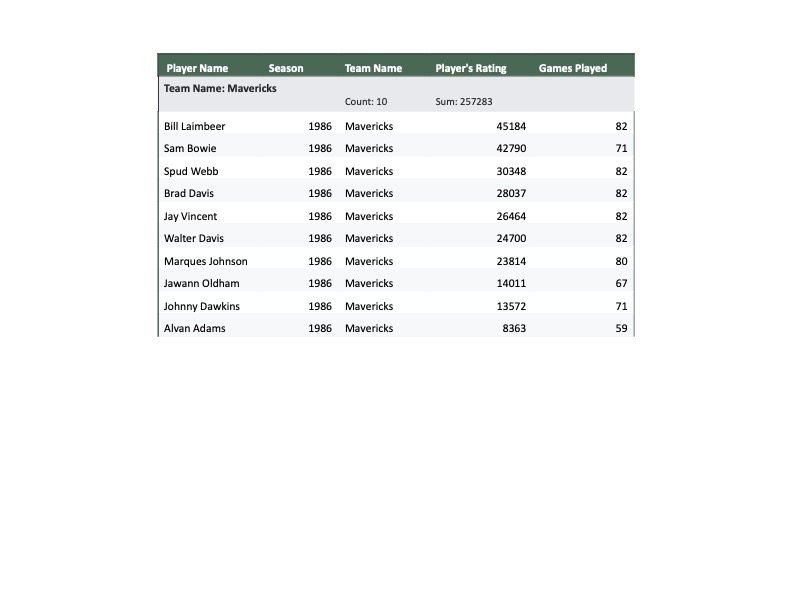
Task: Select the Team Name: Mavericks group header
Action: pyautogui.click(x=220, y=88)
